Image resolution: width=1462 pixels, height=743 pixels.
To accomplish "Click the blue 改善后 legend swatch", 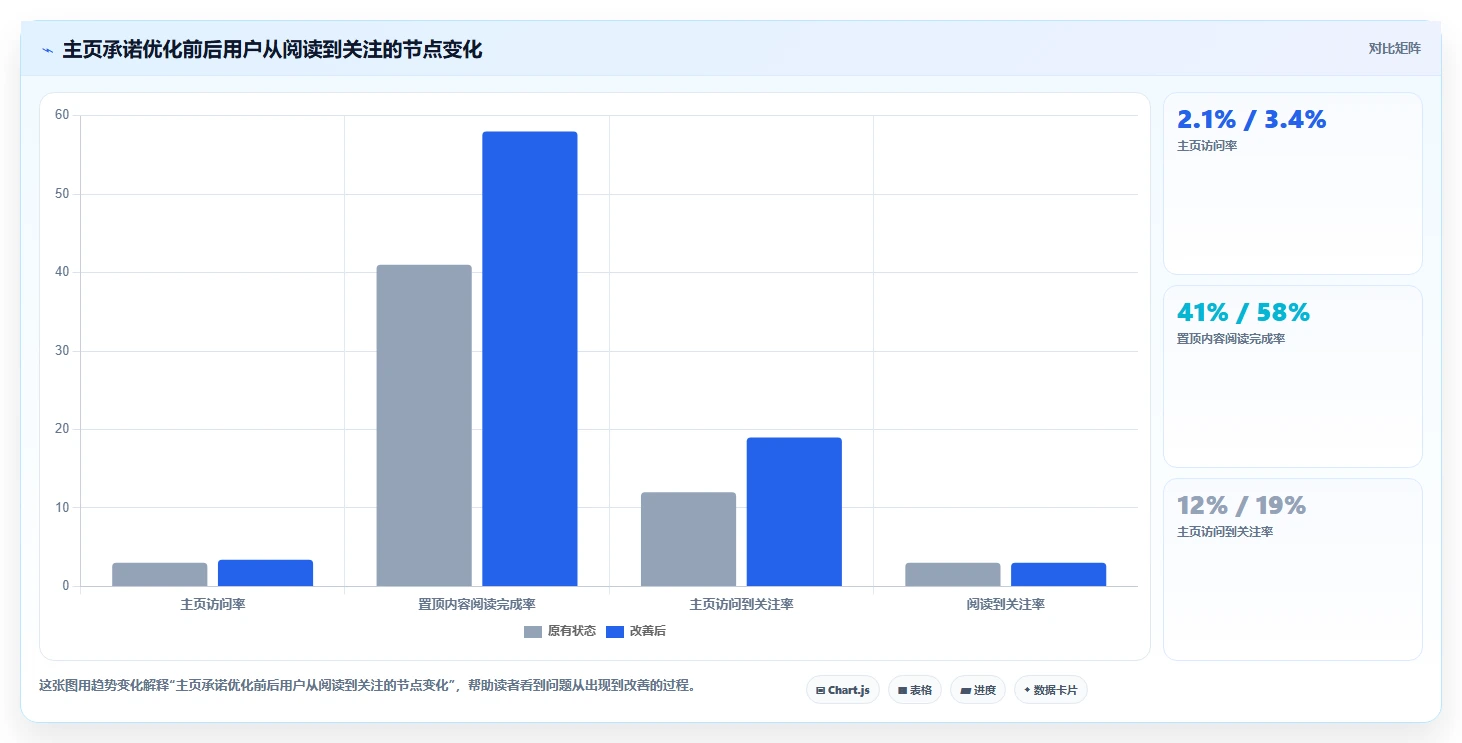I will (x=616, y=632).
